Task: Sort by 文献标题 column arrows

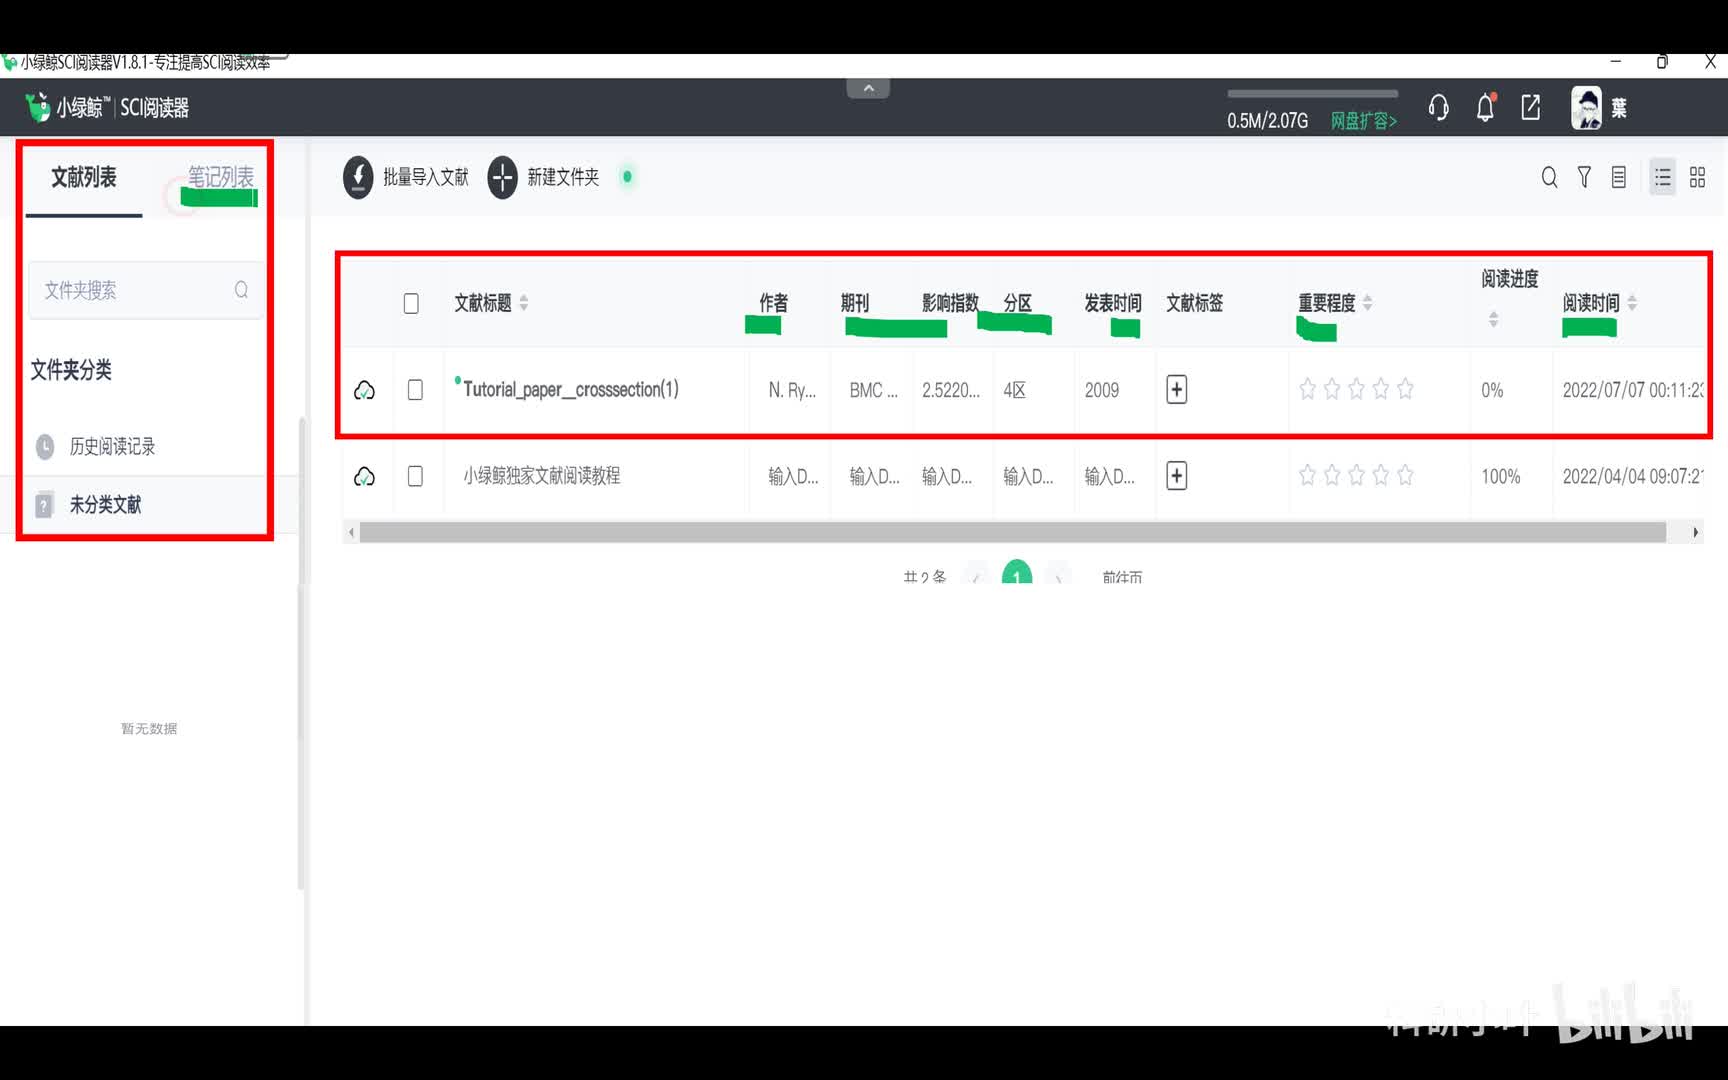Action: coord(524,303)
